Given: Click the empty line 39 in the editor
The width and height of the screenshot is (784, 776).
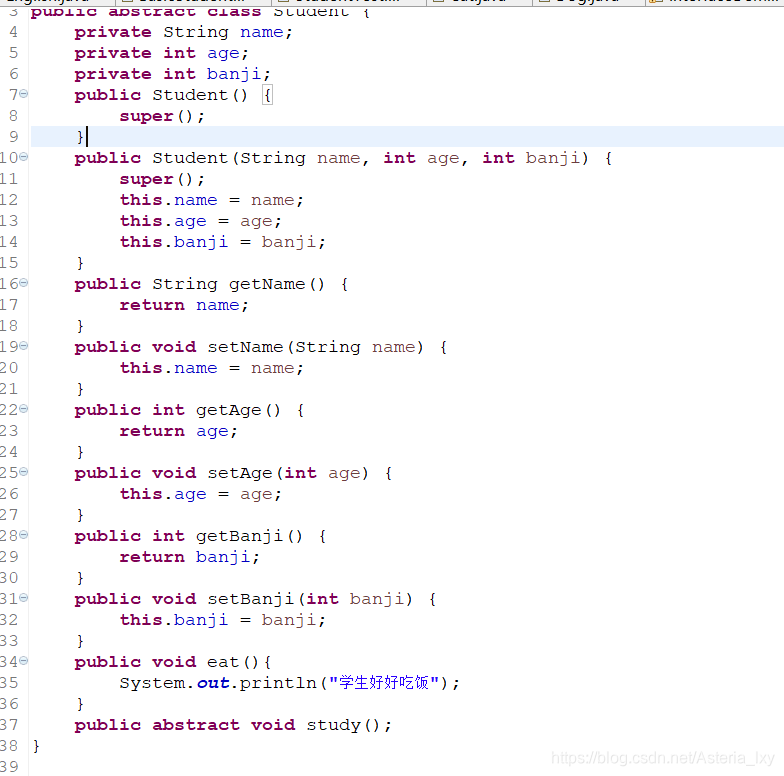Looking at the screenshot, I should pyautogui.click(x=406, y=767).
